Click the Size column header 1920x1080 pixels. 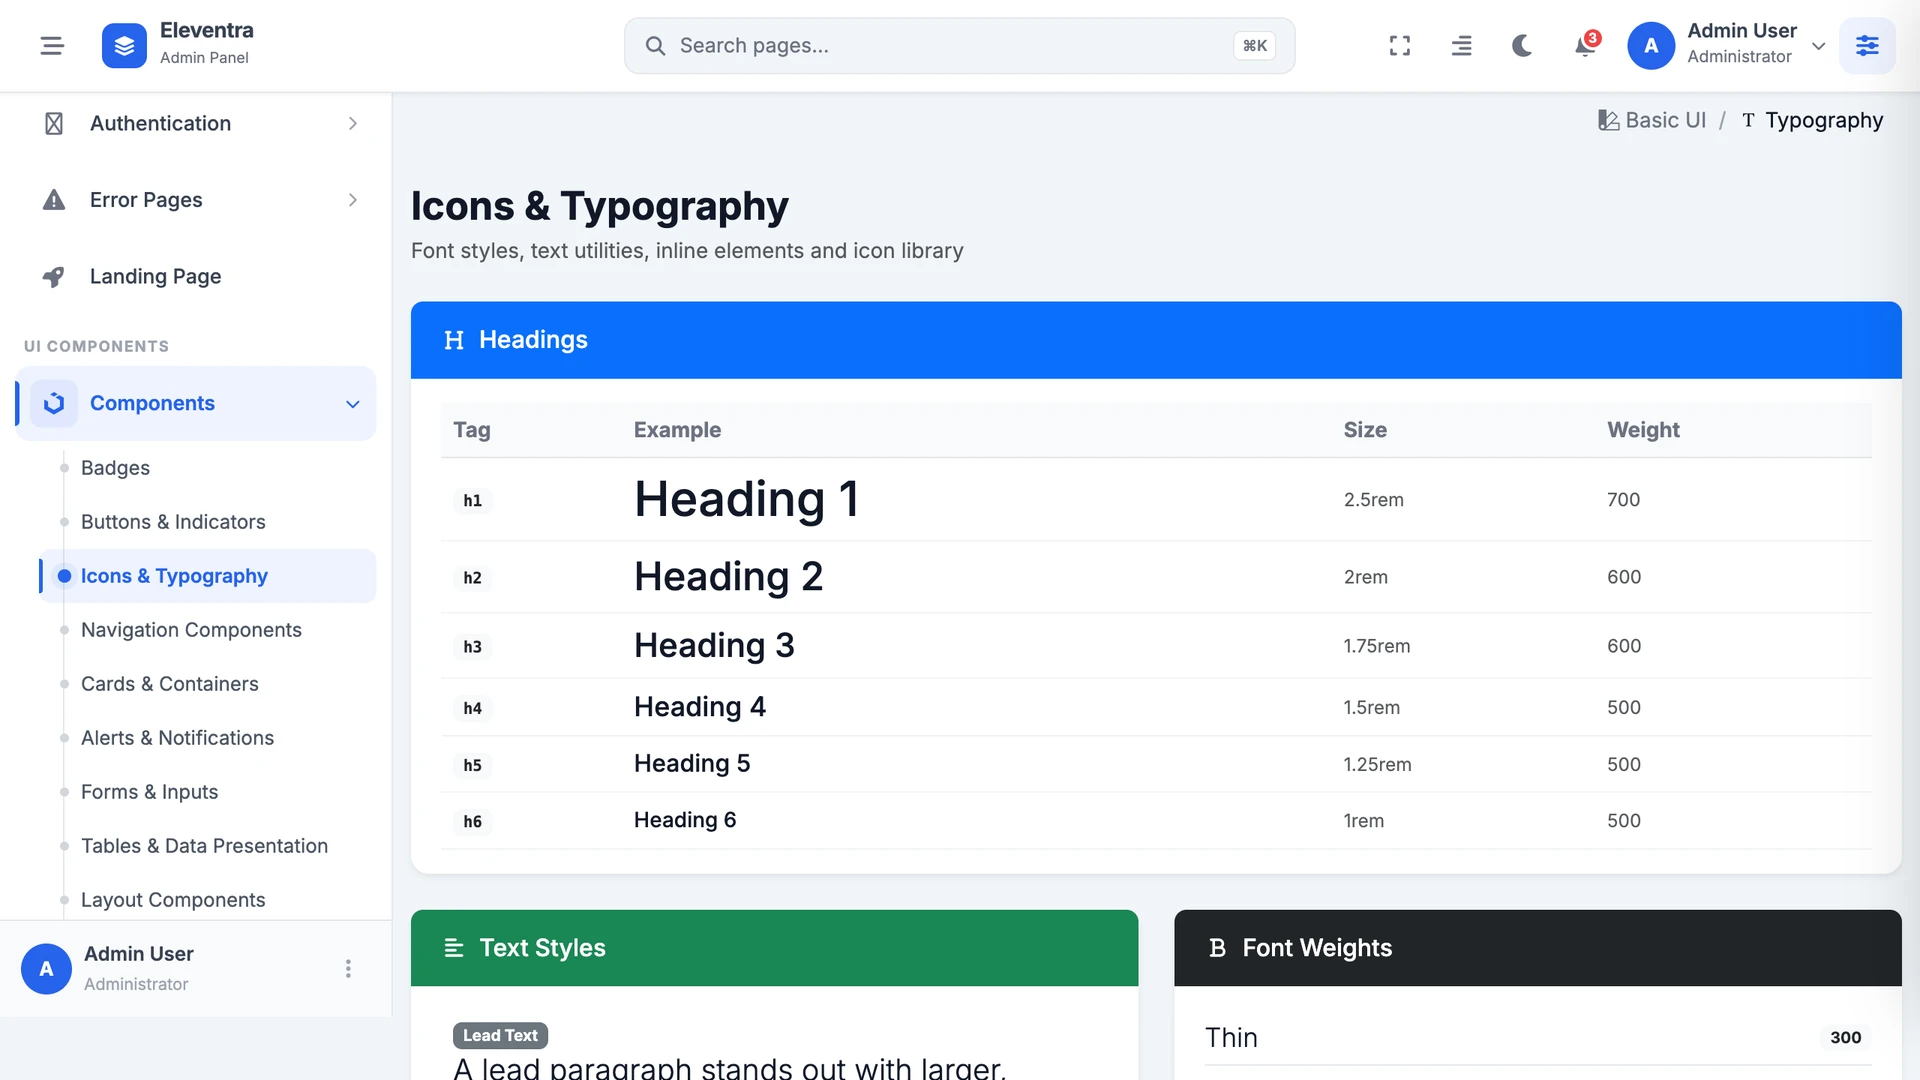1365,430
